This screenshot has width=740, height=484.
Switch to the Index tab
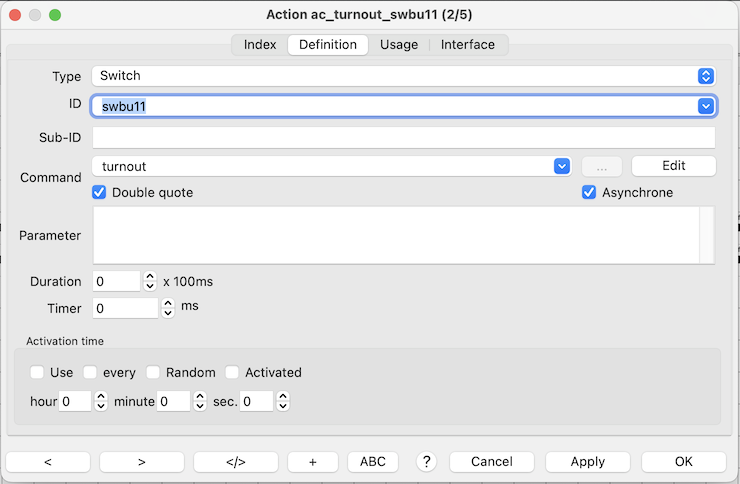pos(260,45)
